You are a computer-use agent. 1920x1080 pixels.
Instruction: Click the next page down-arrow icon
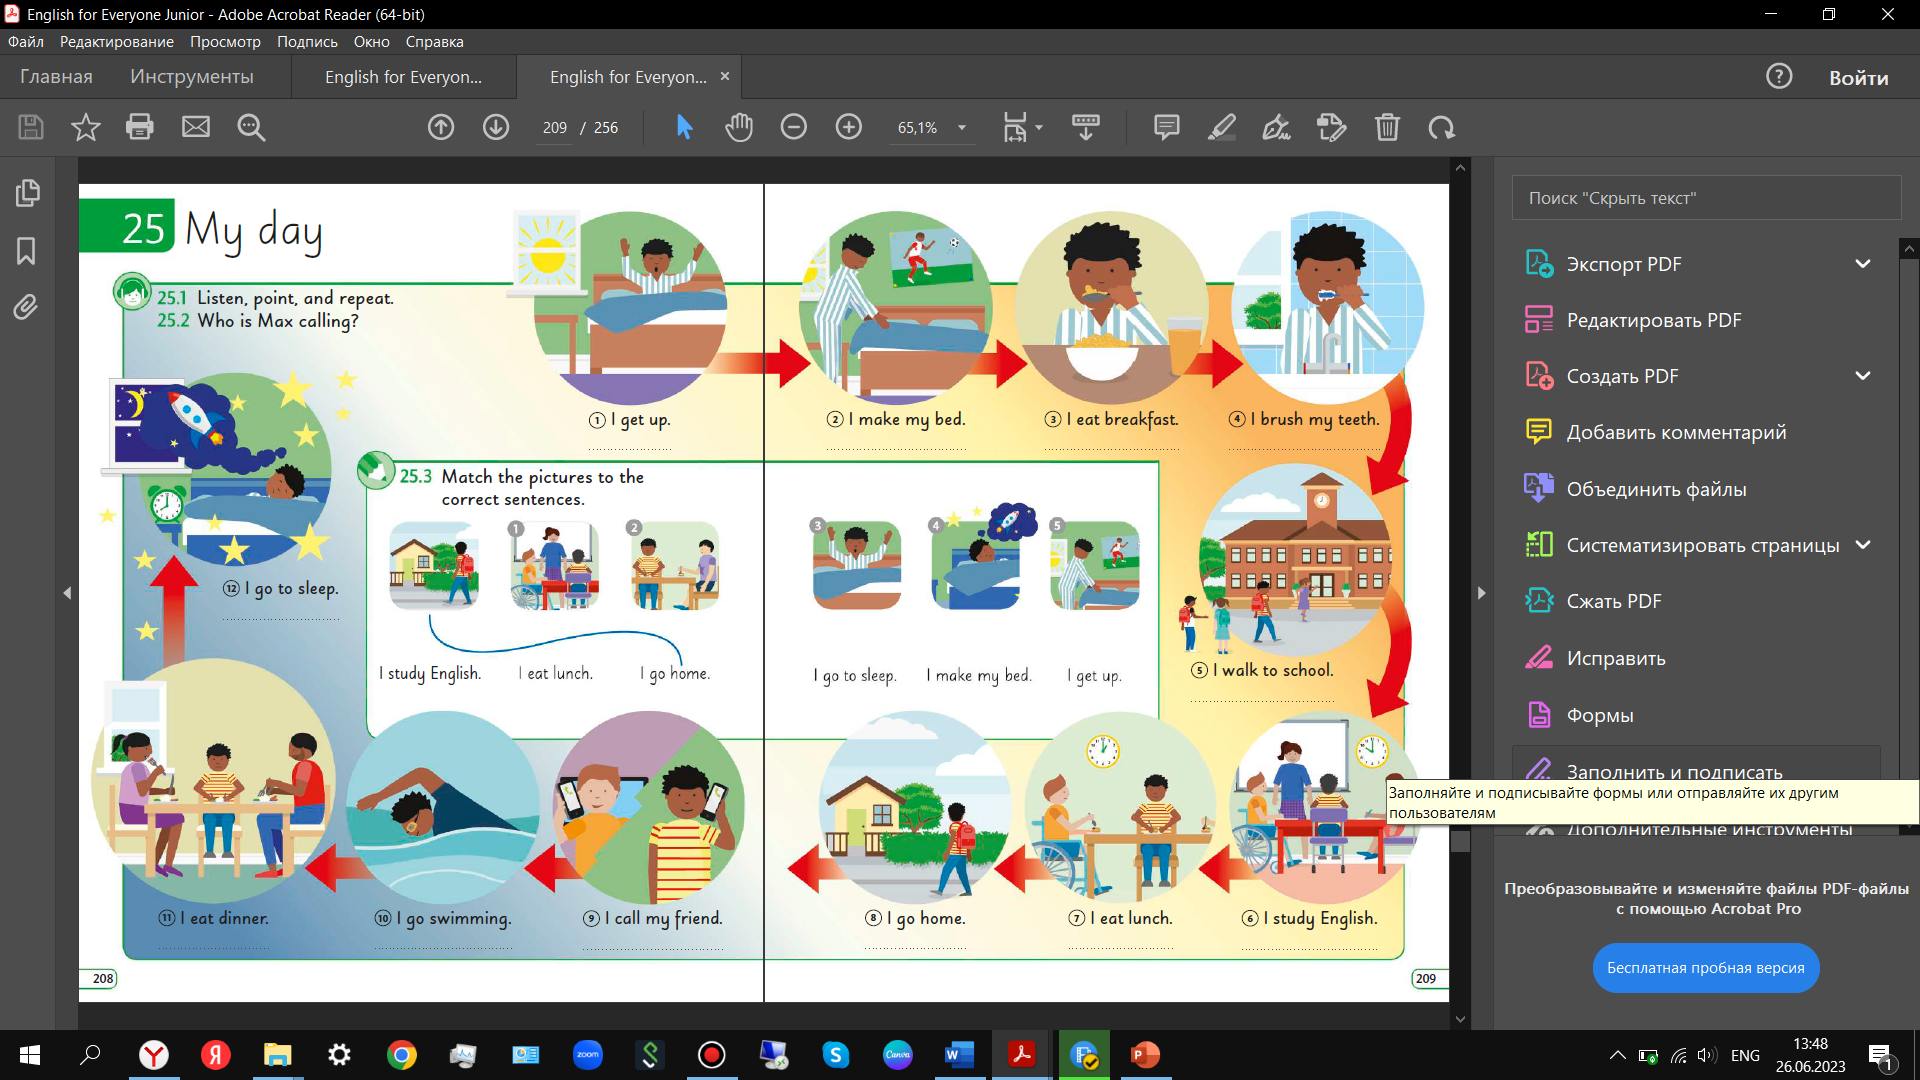coord(496,127)
